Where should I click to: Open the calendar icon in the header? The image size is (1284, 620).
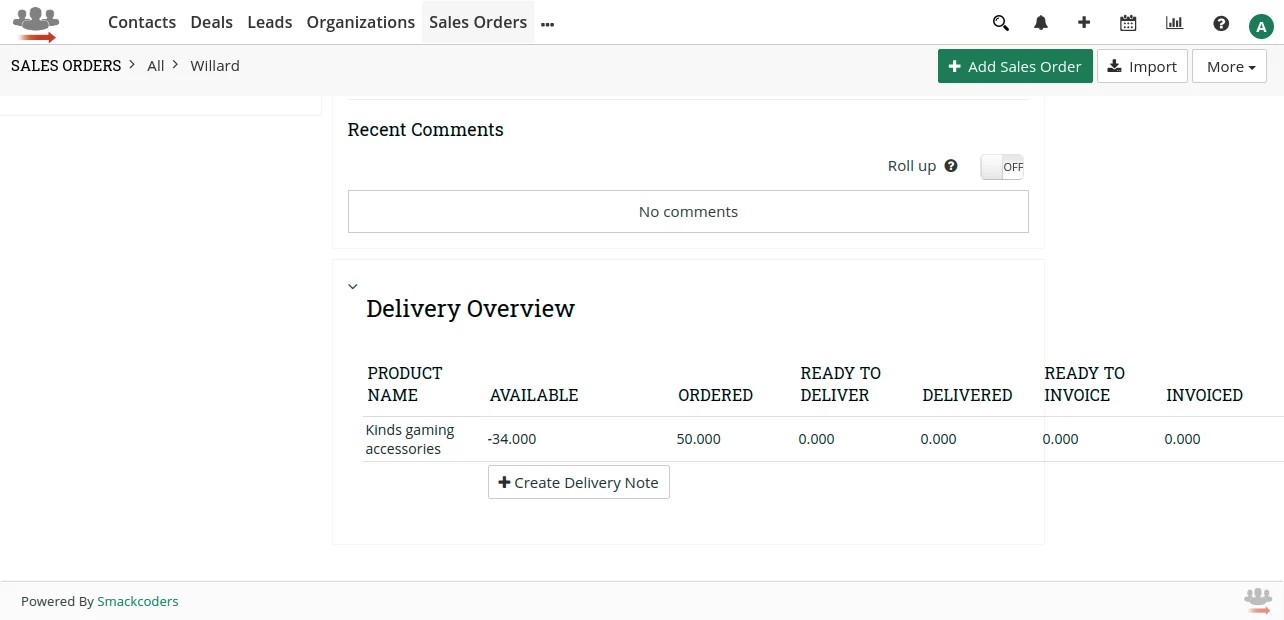1128,22
